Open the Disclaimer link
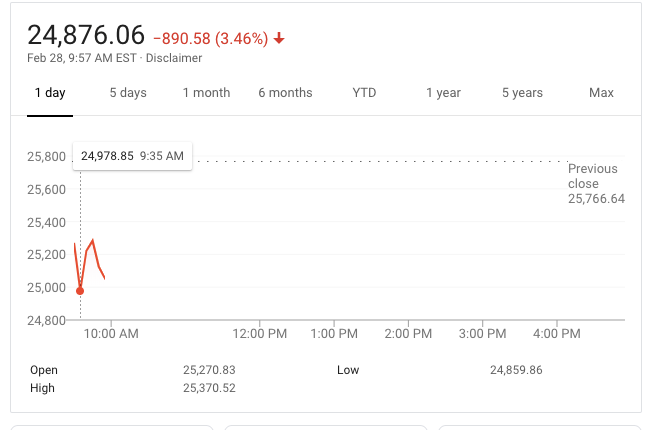Viewport: 649px width, 430px height. click(x=174, y=58)
